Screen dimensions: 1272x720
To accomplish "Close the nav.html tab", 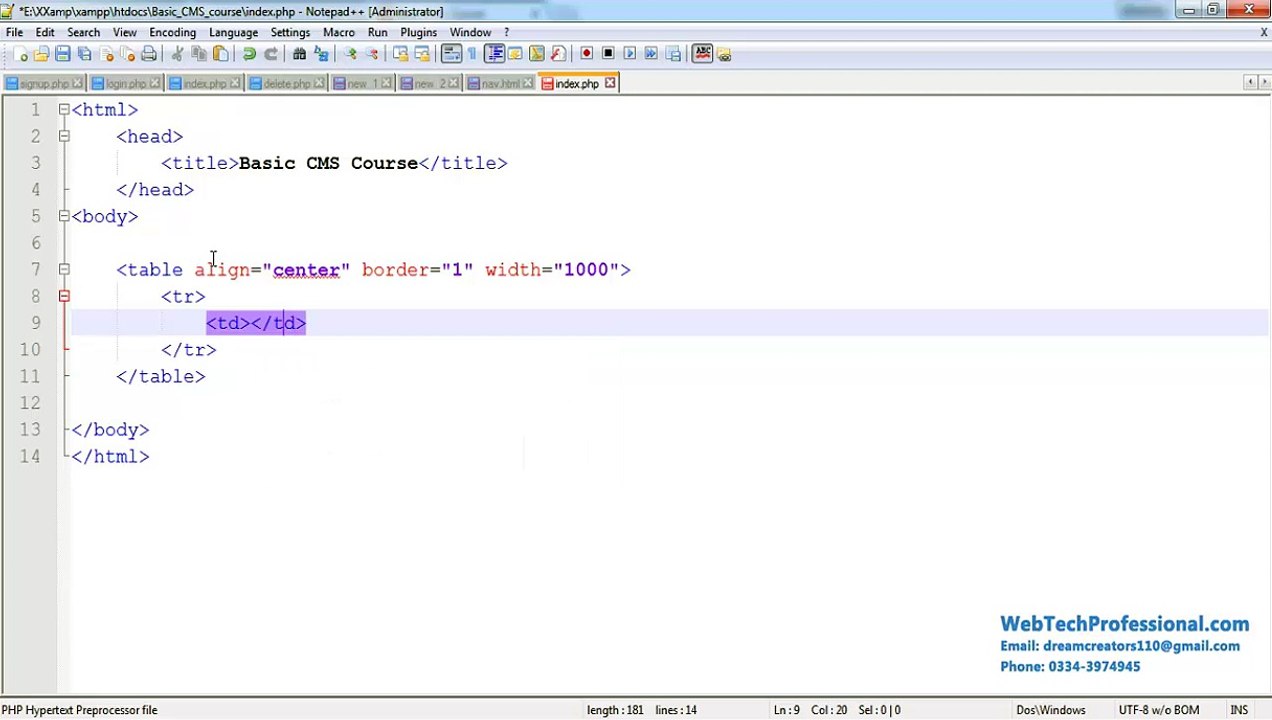I will (x=527, y=84).
